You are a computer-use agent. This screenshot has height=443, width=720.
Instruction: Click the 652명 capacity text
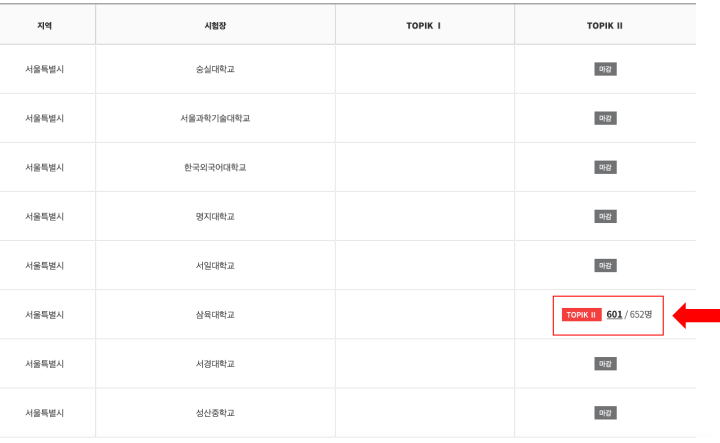pos(641,315)
